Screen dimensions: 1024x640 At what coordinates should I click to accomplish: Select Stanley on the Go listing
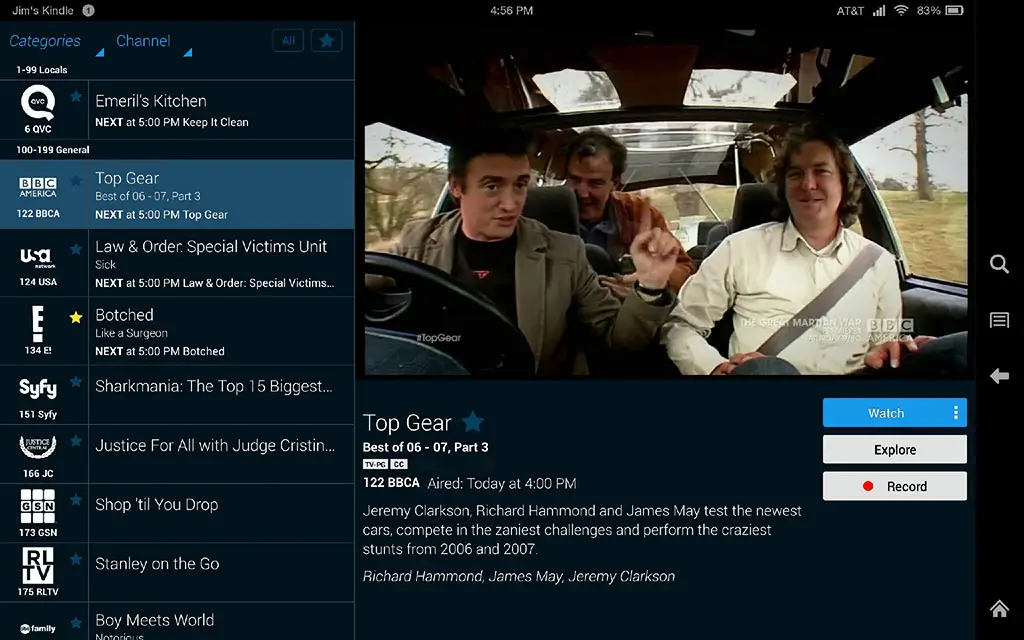click(221, 573)
